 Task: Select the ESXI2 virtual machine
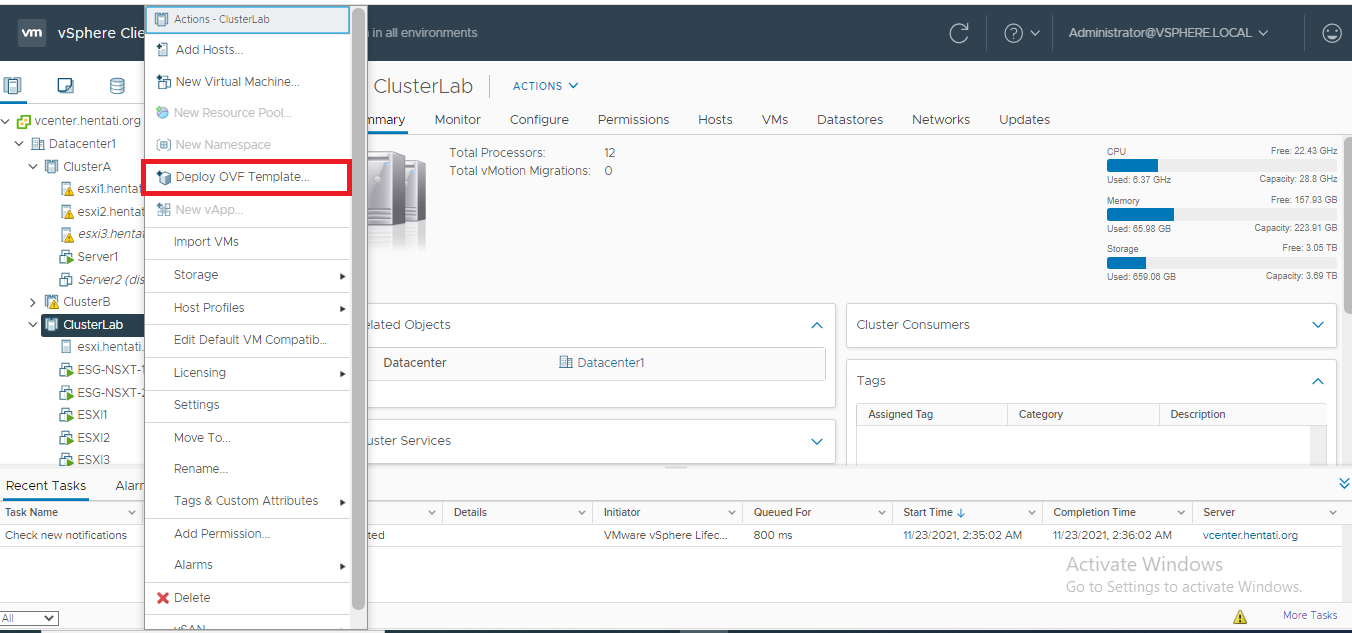(94, 438)
